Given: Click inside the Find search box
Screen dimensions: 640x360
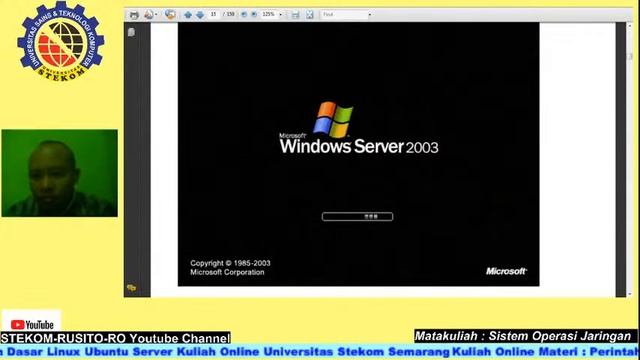Looking at the screenshot, I should 344,14.
